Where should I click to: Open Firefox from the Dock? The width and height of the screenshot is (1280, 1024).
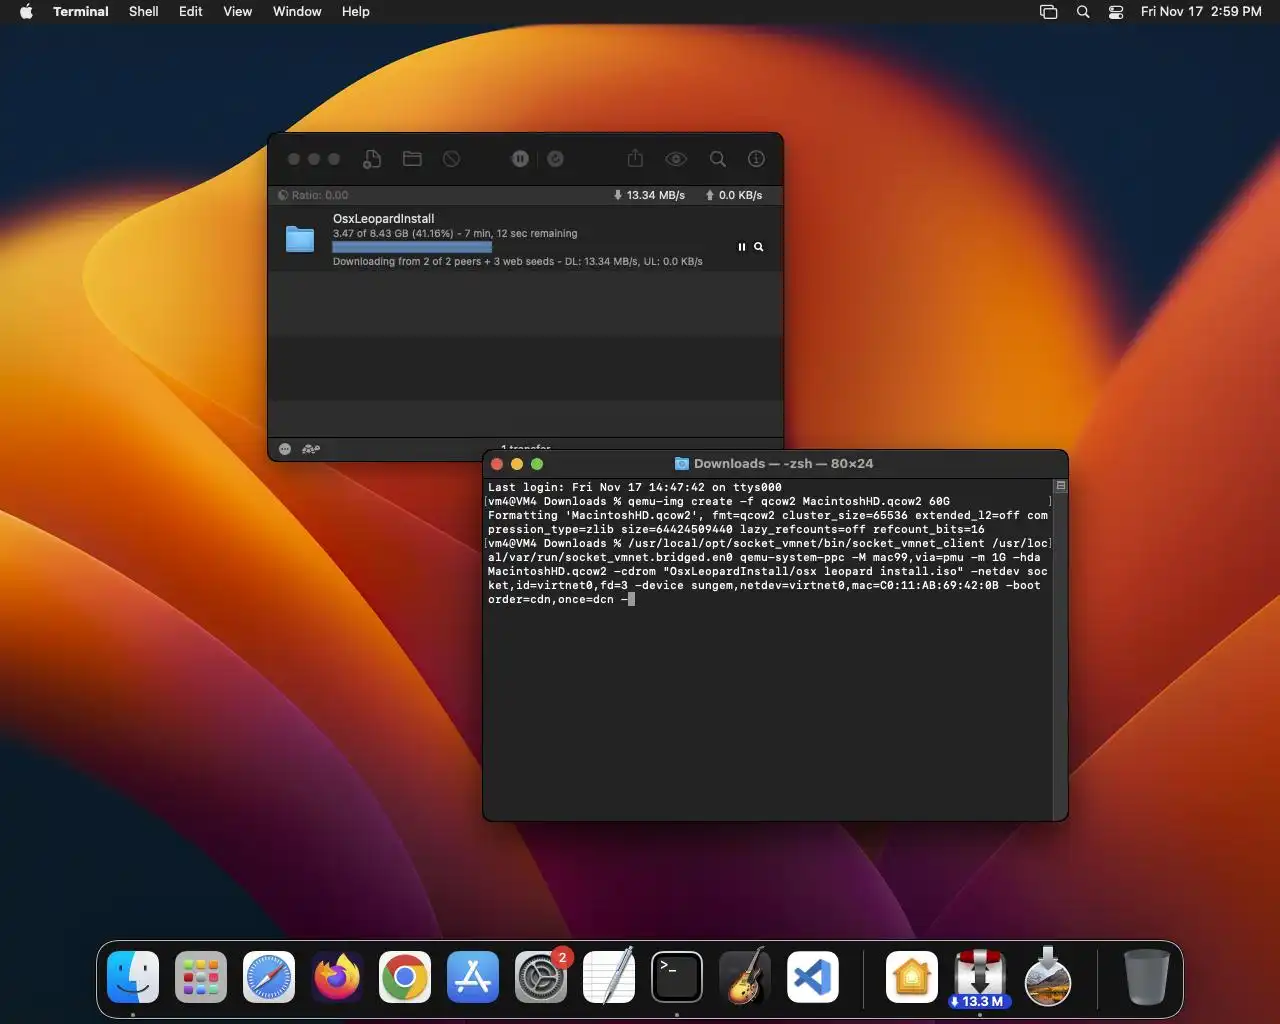pos(337,977)
